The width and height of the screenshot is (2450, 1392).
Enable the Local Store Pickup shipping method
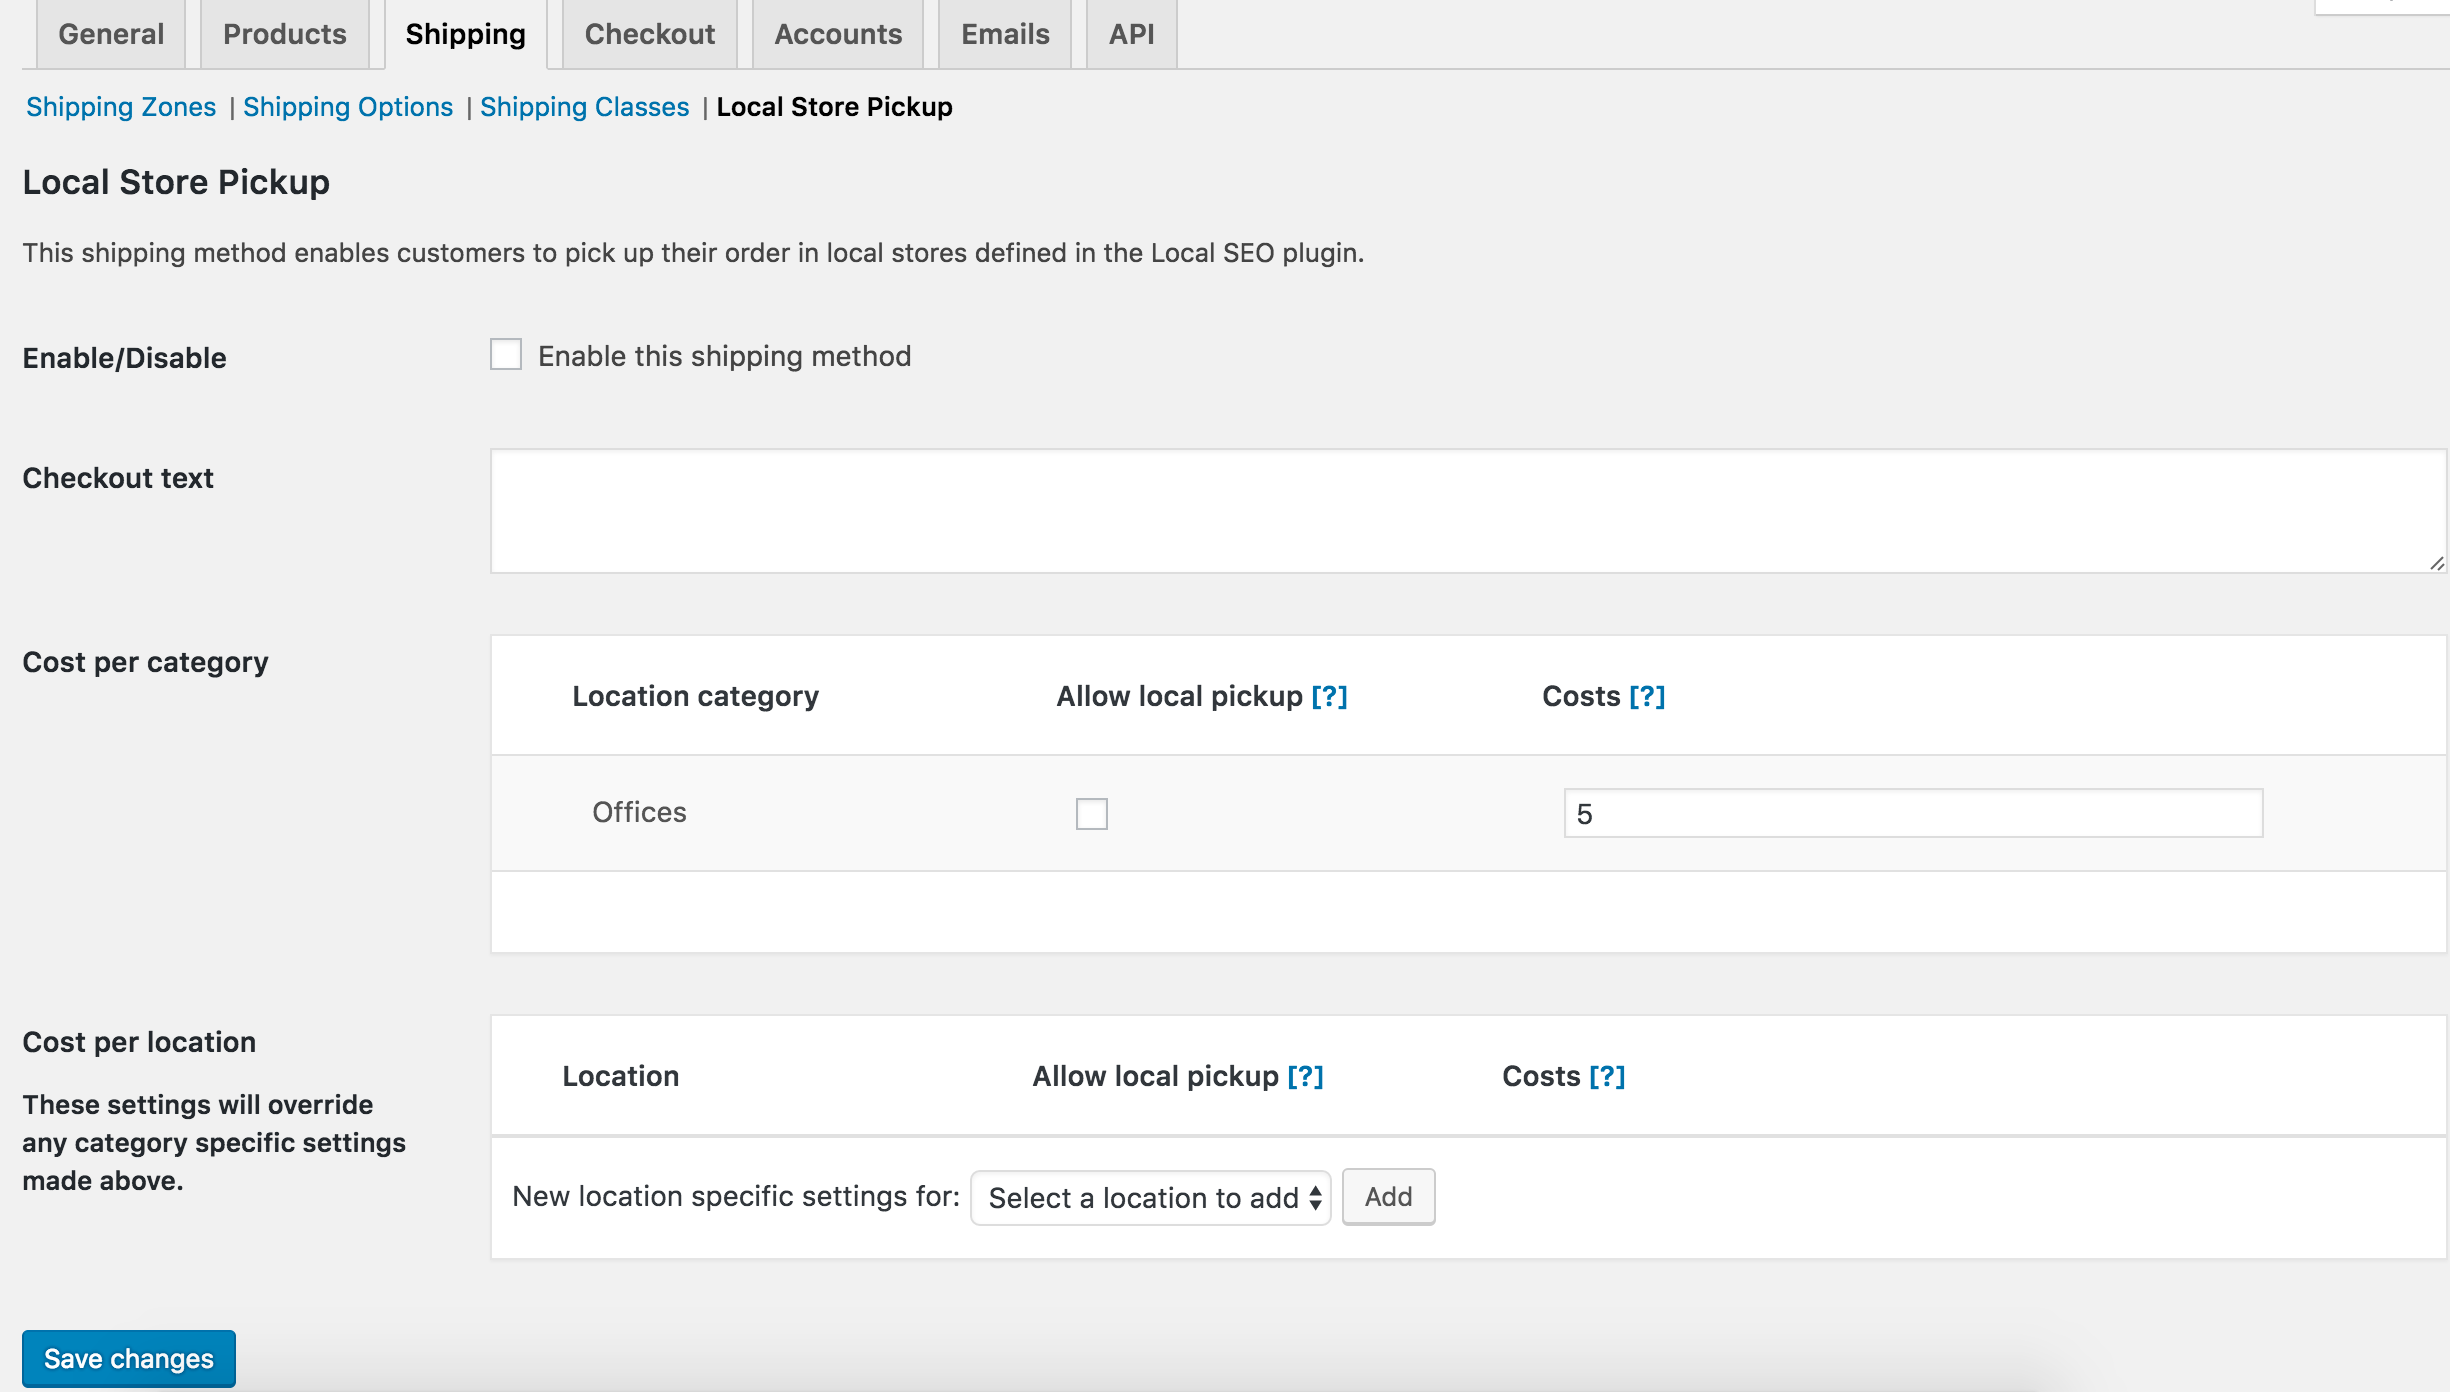(x=506, y=355)
